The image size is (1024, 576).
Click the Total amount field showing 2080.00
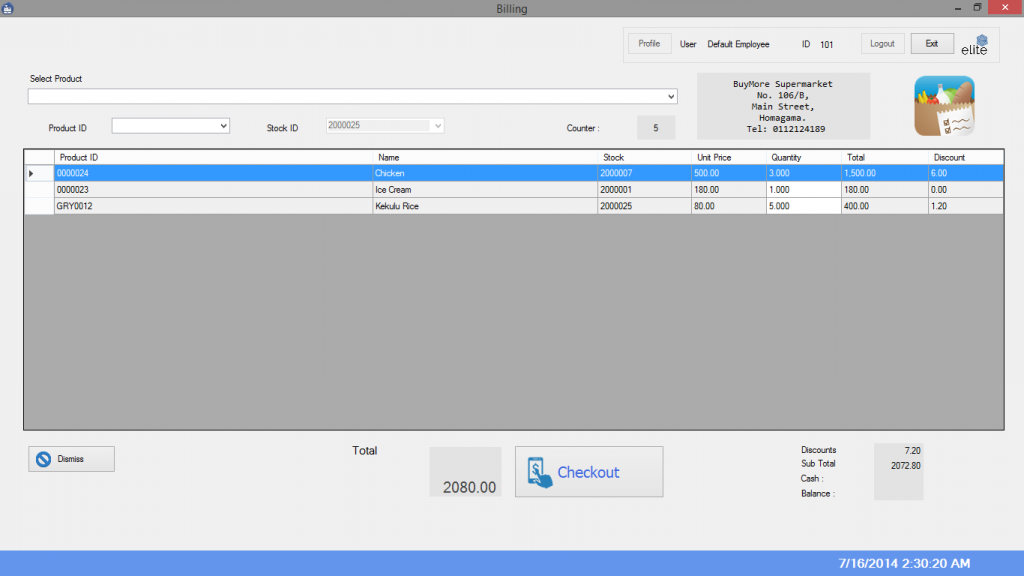point(465,473)
